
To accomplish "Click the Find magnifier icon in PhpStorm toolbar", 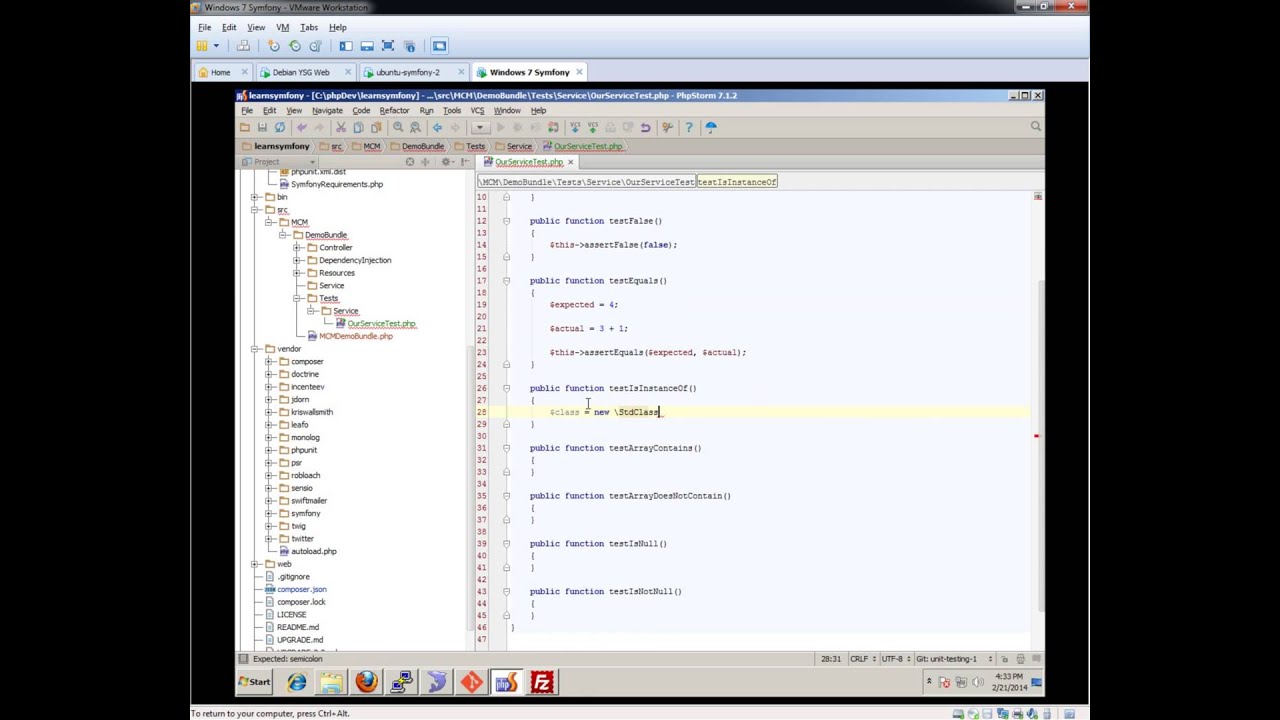I will point(398,127).
